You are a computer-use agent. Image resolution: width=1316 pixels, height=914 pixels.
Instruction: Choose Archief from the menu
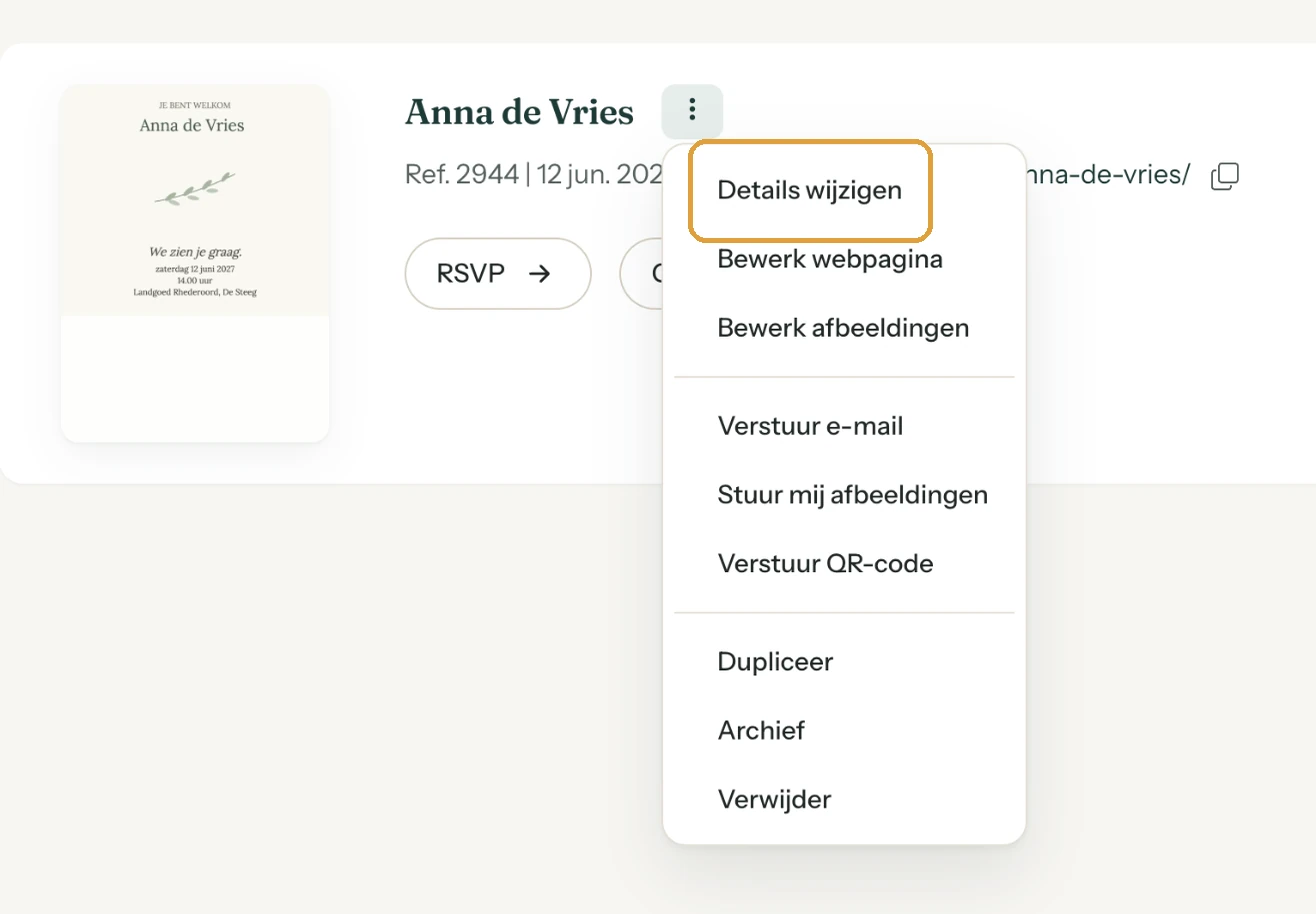point(761,730)
